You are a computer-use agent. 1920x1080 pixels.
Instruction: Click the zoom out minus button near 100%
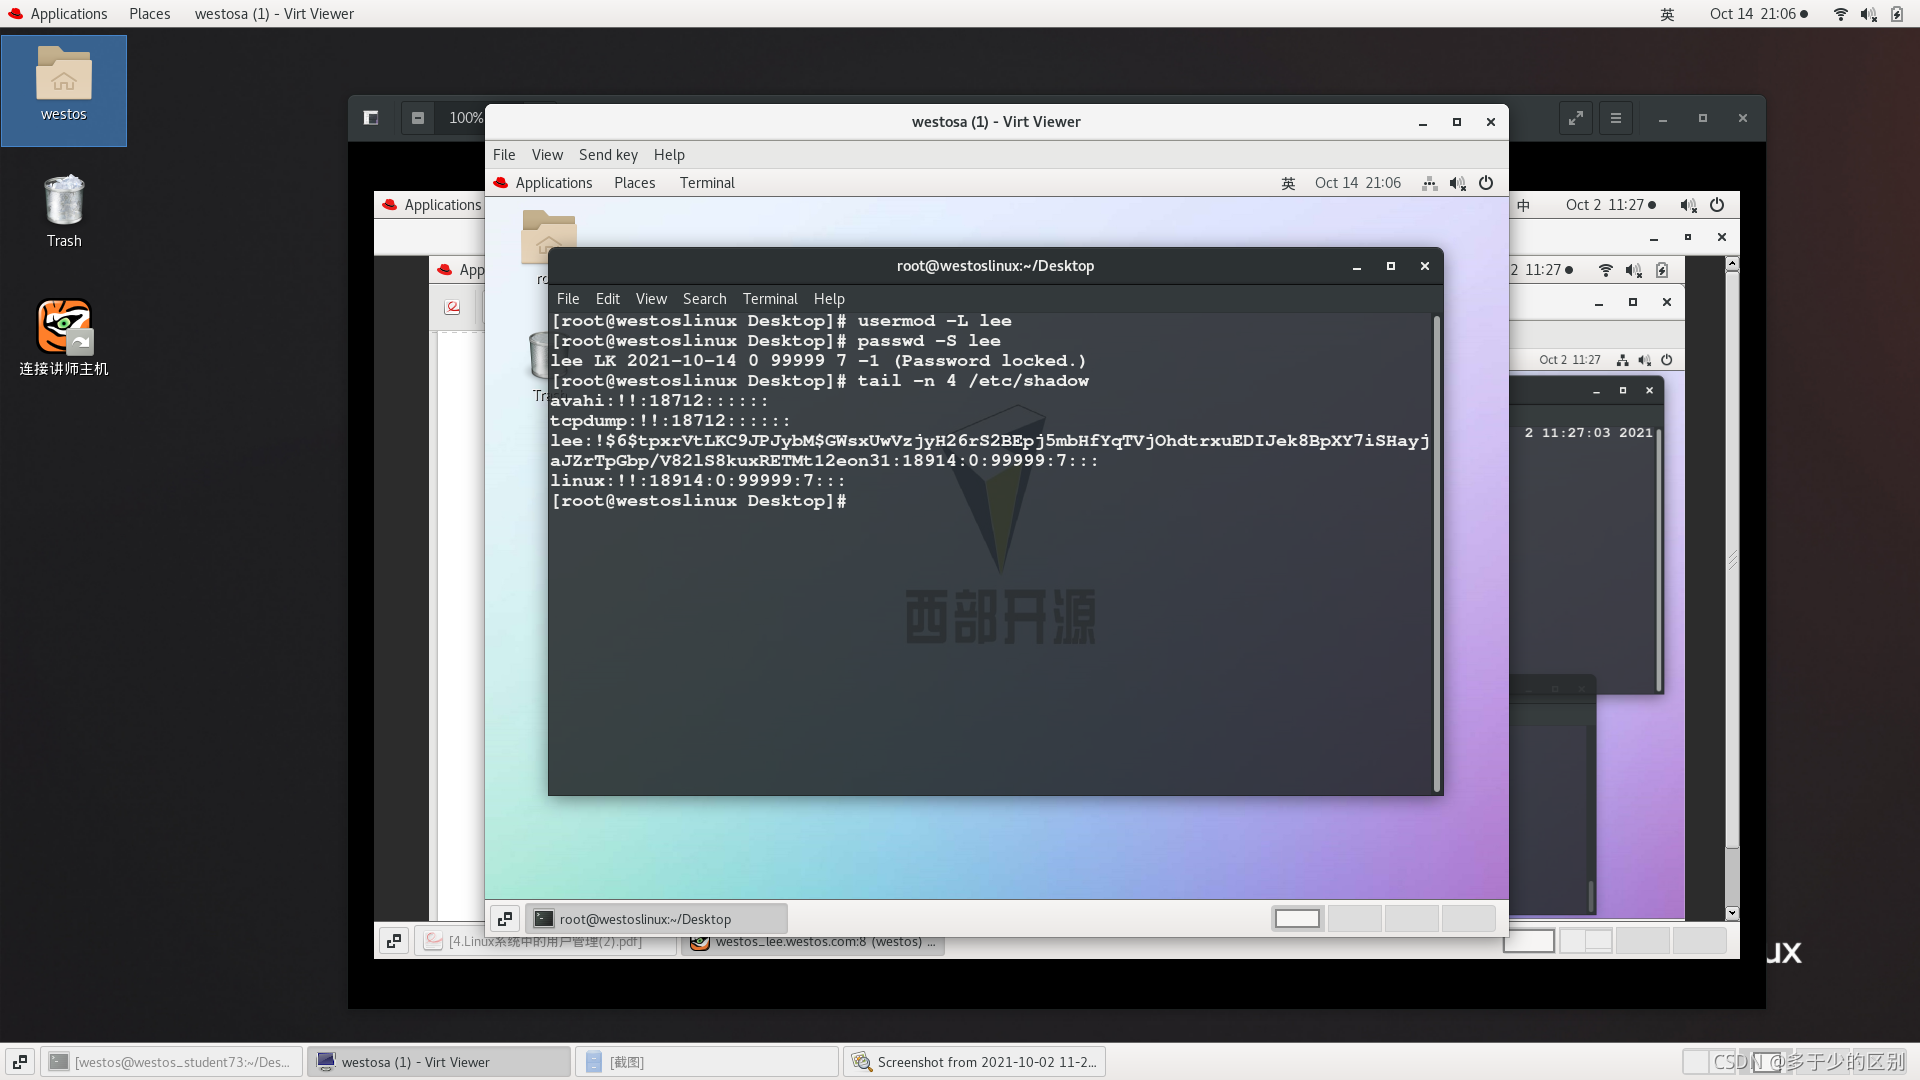tap(418, 118)
